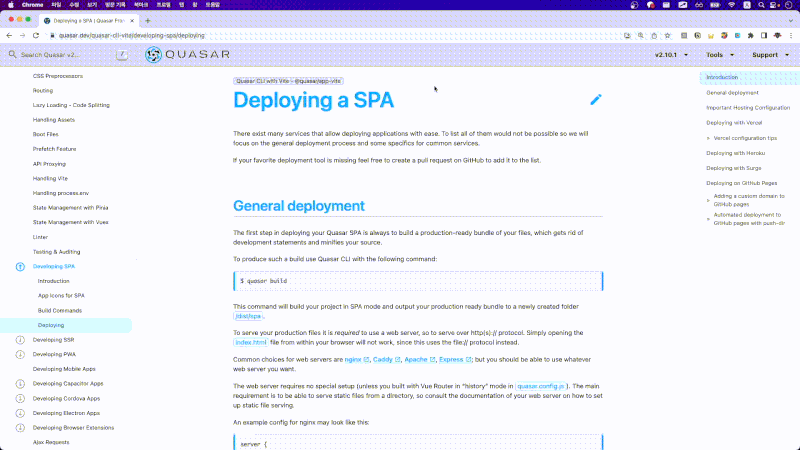Screen dimensions: 800x450
Task: Expand the Developing PWA section
Action: click(x=20, y=354)
